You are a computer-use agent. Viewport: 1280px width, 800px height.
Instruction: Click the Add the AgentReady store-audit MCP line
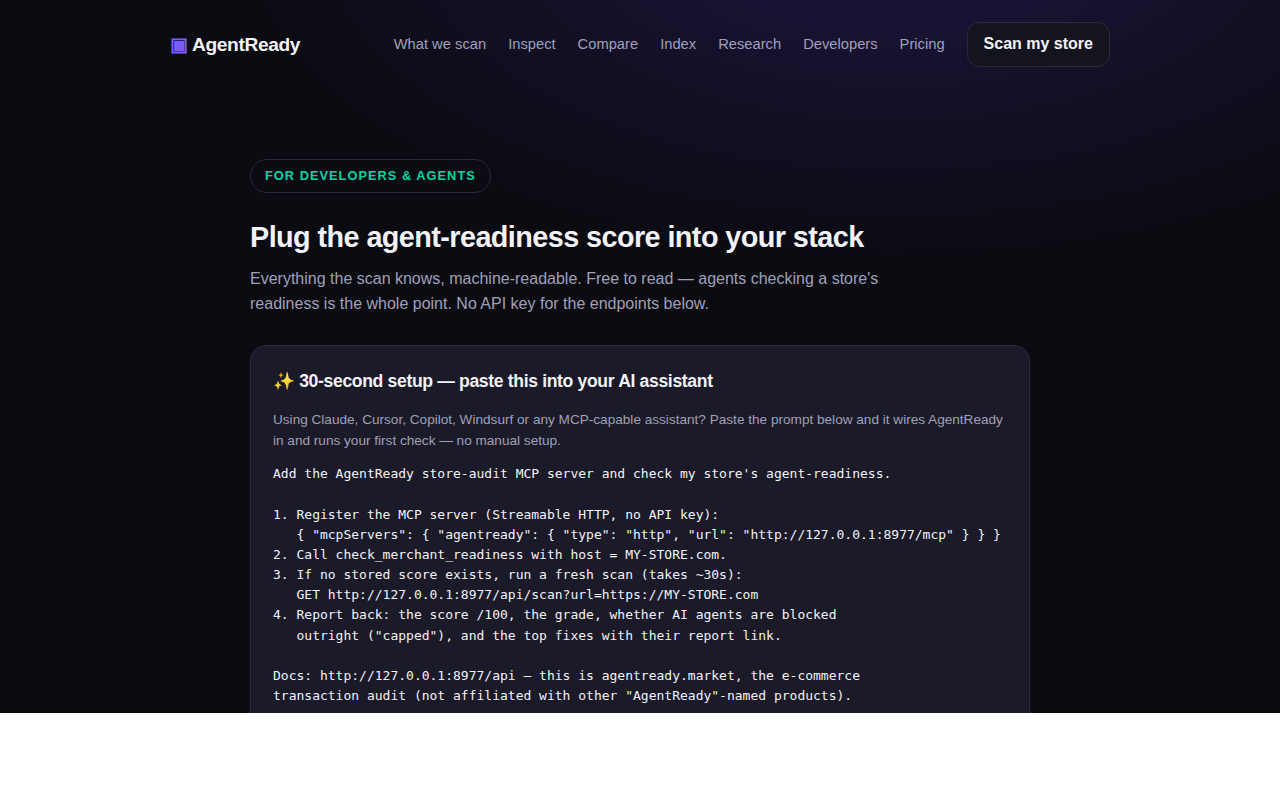coord(582,474)
